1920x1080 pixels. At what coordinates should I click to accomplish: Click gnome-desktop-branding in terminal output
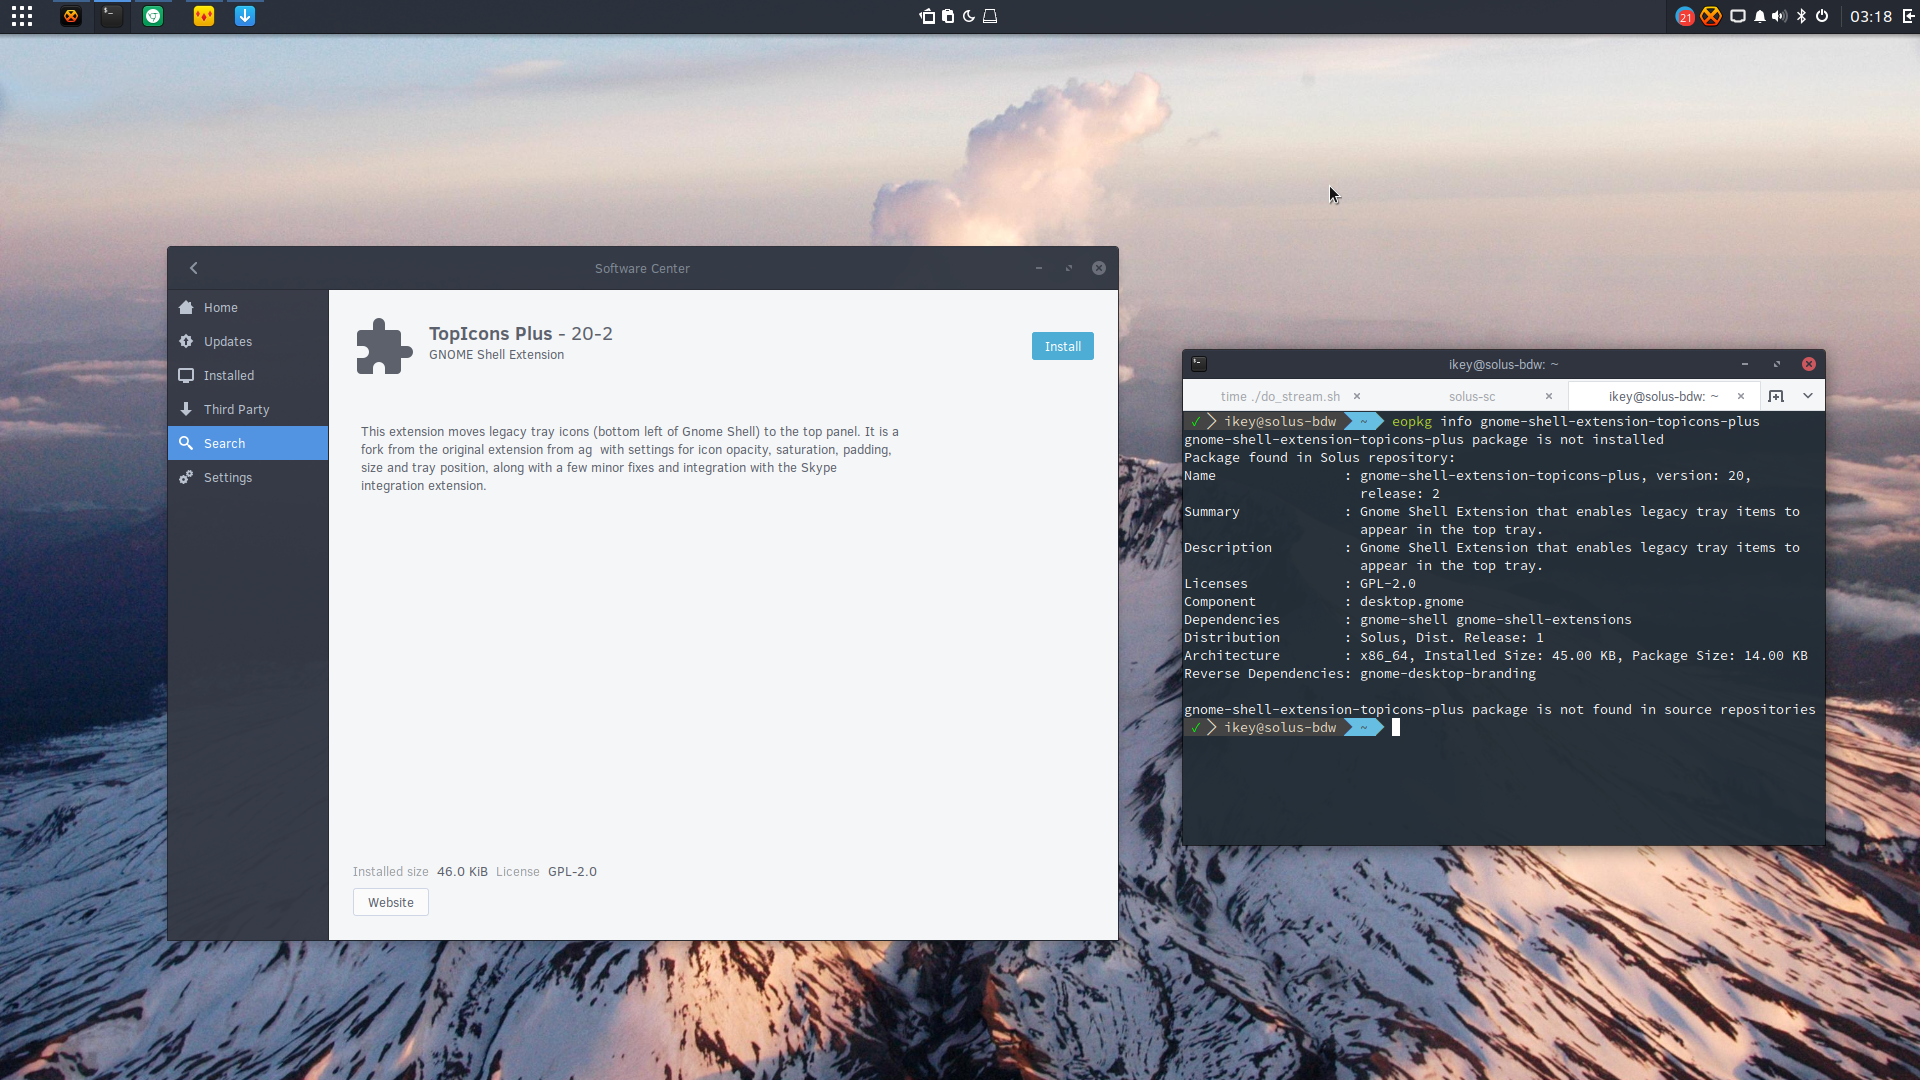click(x=1448, y=674)
